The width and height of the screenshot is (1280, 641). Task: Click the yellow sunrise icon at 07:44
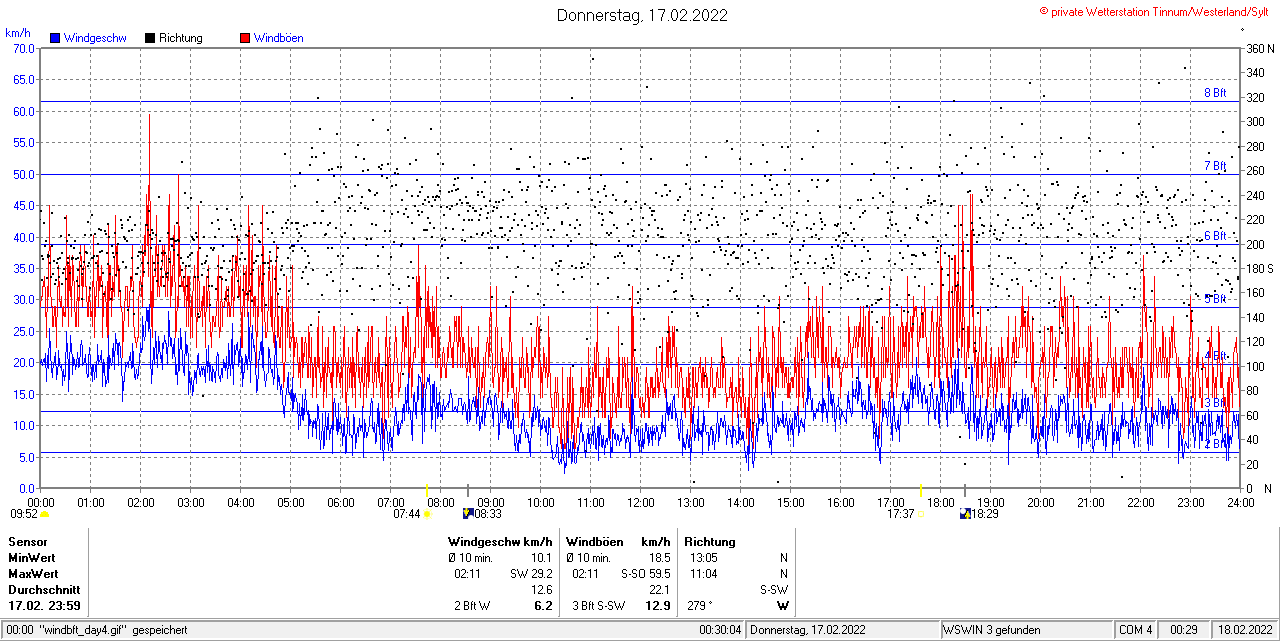coord(428,514)
